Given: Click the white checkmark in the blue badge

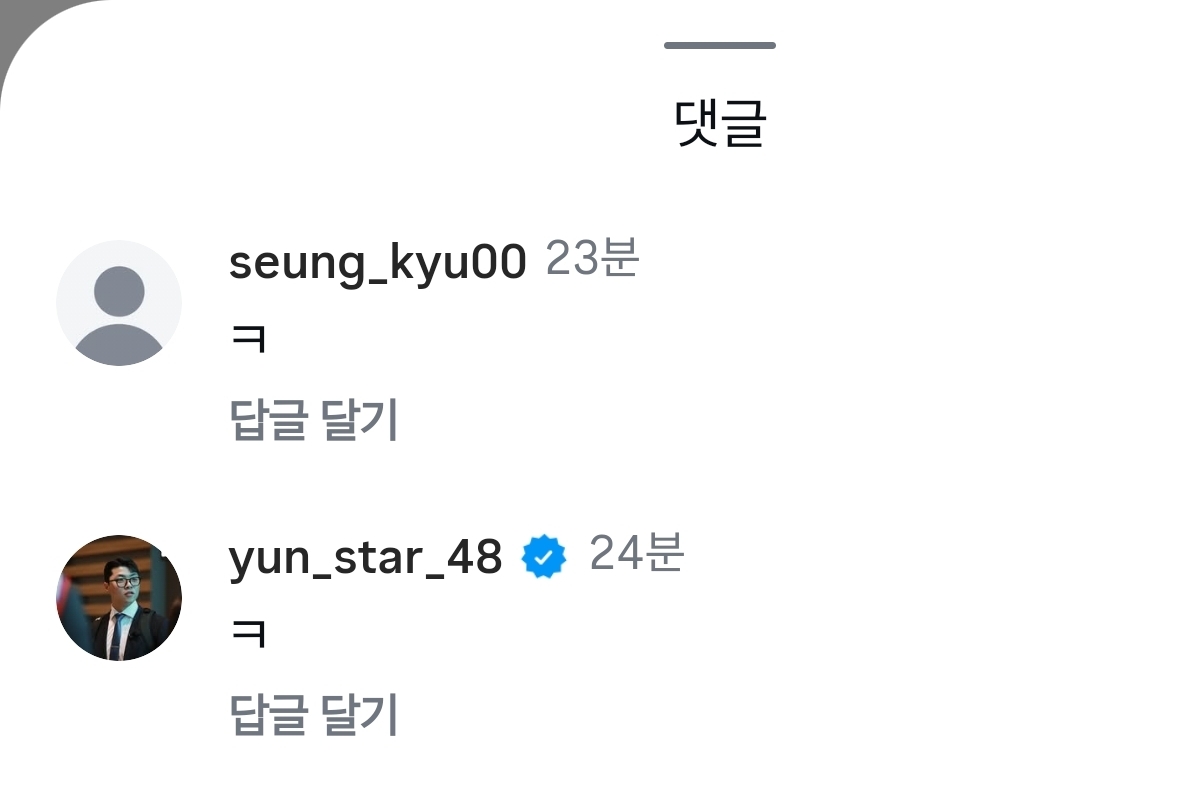Looking at the screenshot, I should (x=545, y=558).
